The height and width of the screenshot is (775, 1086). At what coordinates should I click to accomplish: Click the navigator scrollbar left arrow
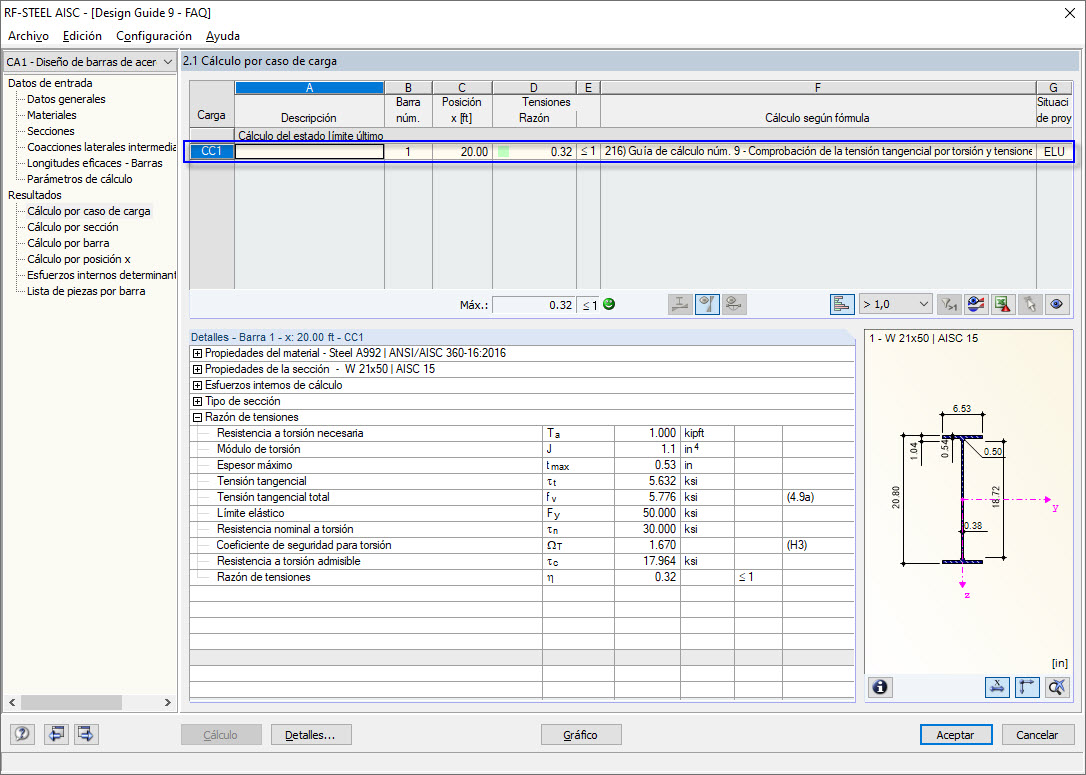(x=12, y=702)
